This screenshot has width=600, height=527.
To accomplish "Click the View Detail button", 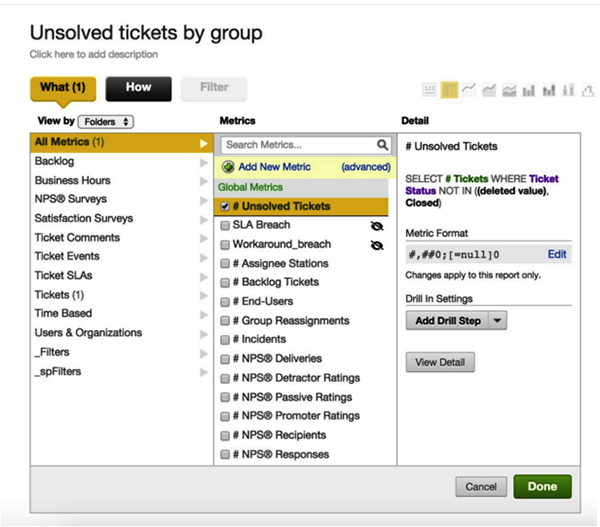I will [x=440, y=362].
